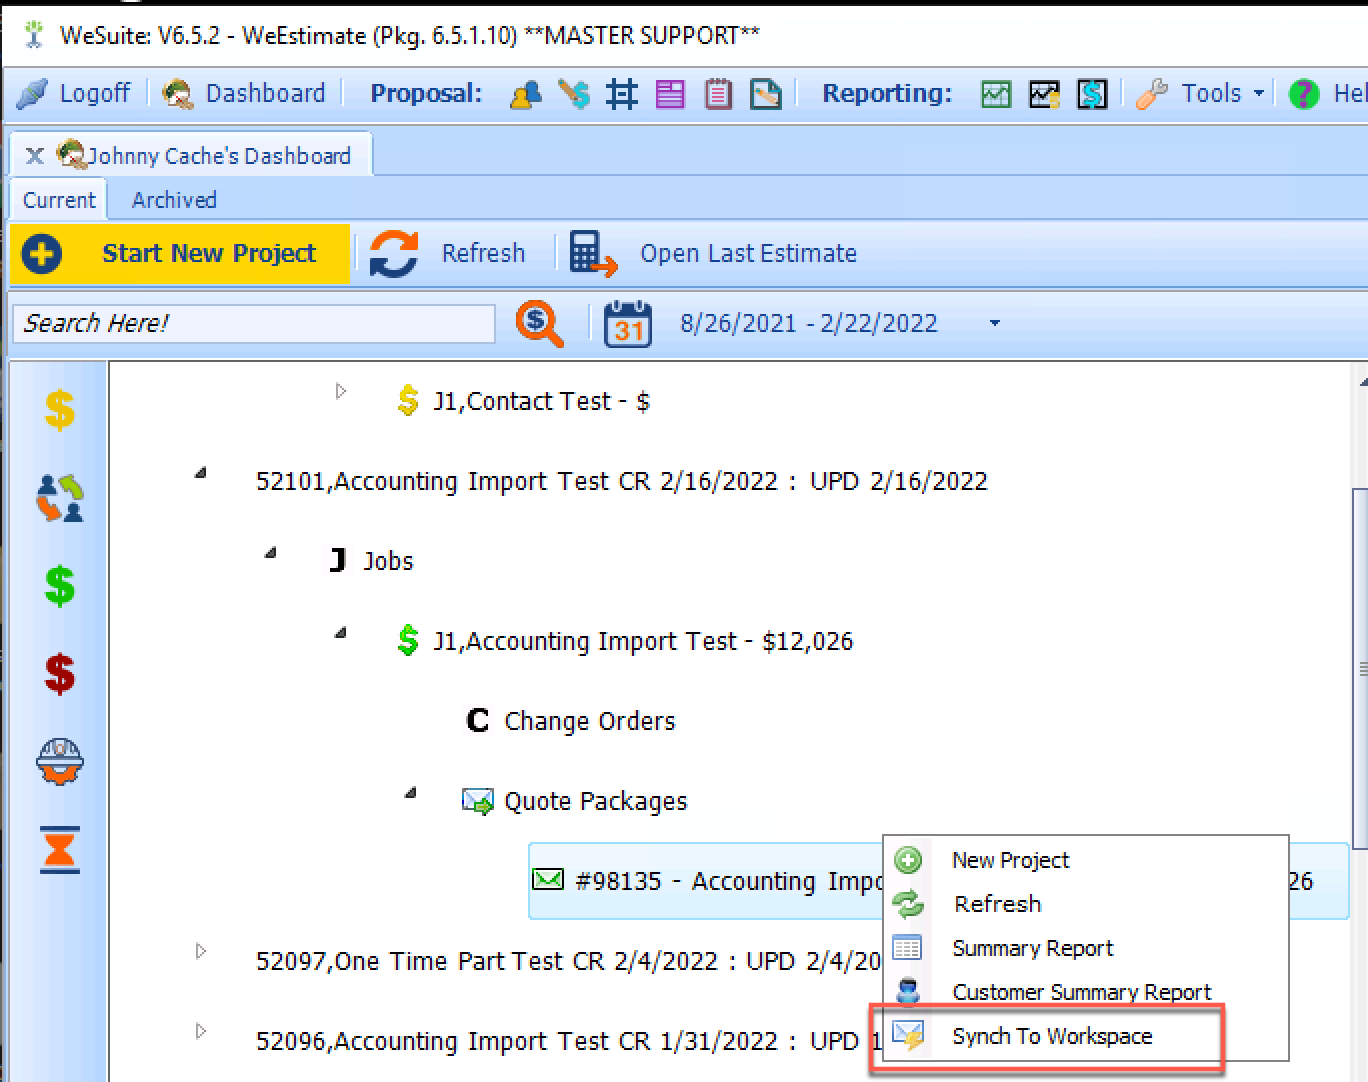The image size is (1368, 1082).
Task: Select the Change Orders tree item
Action: [x=589, y=722]
